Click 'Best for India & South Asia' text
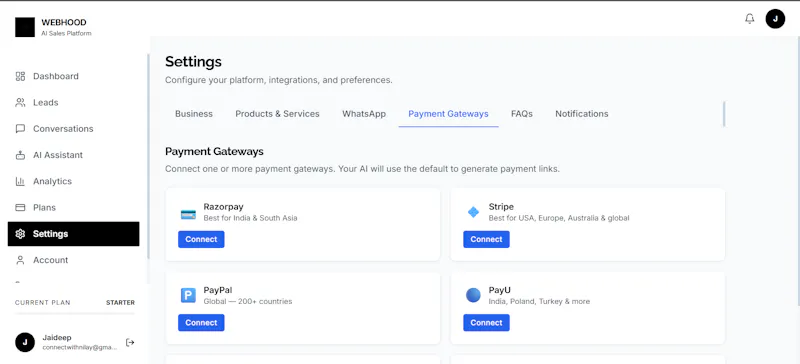 tap(251, 218)
